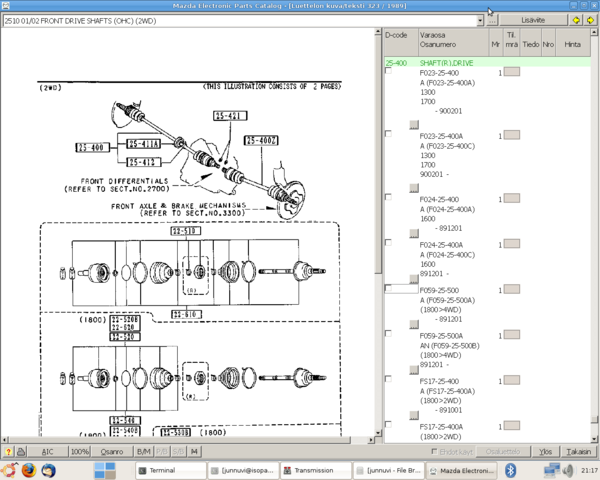Click quantity field for part F024-25-400A
Image resolution: width=600 pixels, height=480 pixels.
[512, 243]
